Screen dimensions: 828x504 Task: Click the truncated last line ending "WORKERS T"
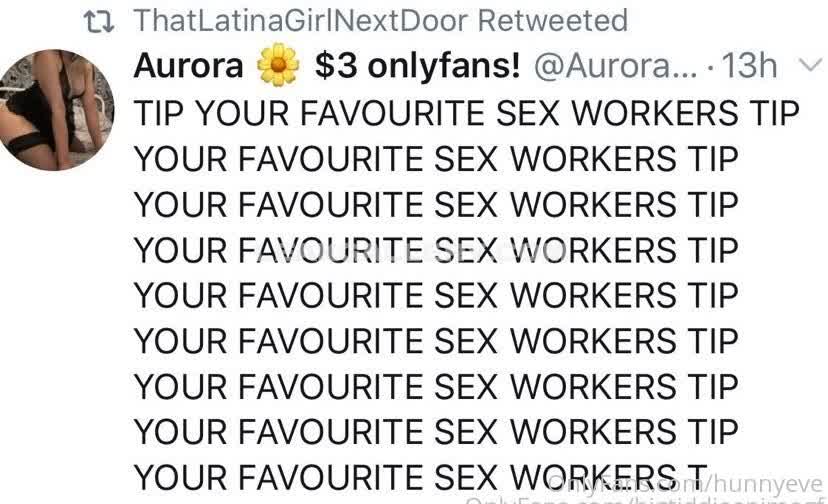(420, 477)
